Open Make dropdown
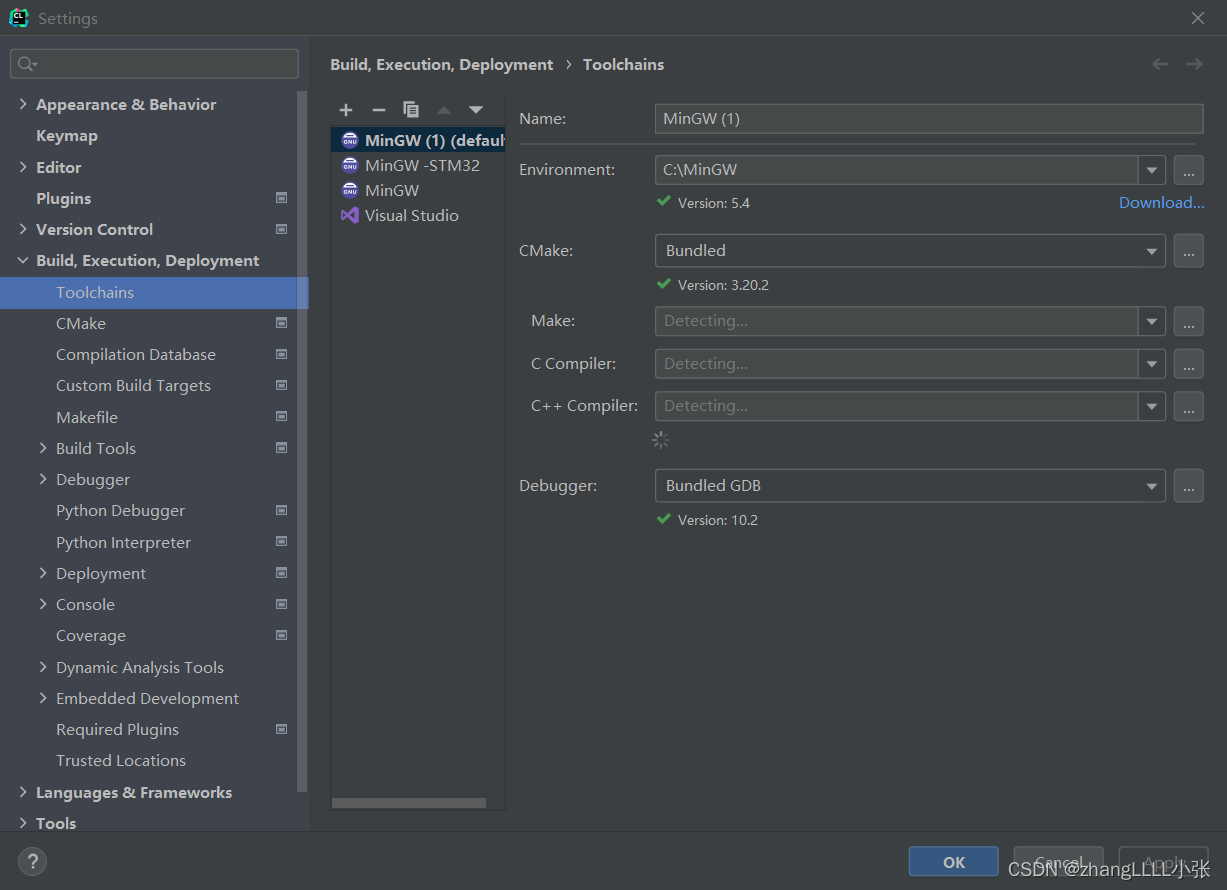Image resolution: width=1227 pixels, height=890 pixels. [1152, 321]
